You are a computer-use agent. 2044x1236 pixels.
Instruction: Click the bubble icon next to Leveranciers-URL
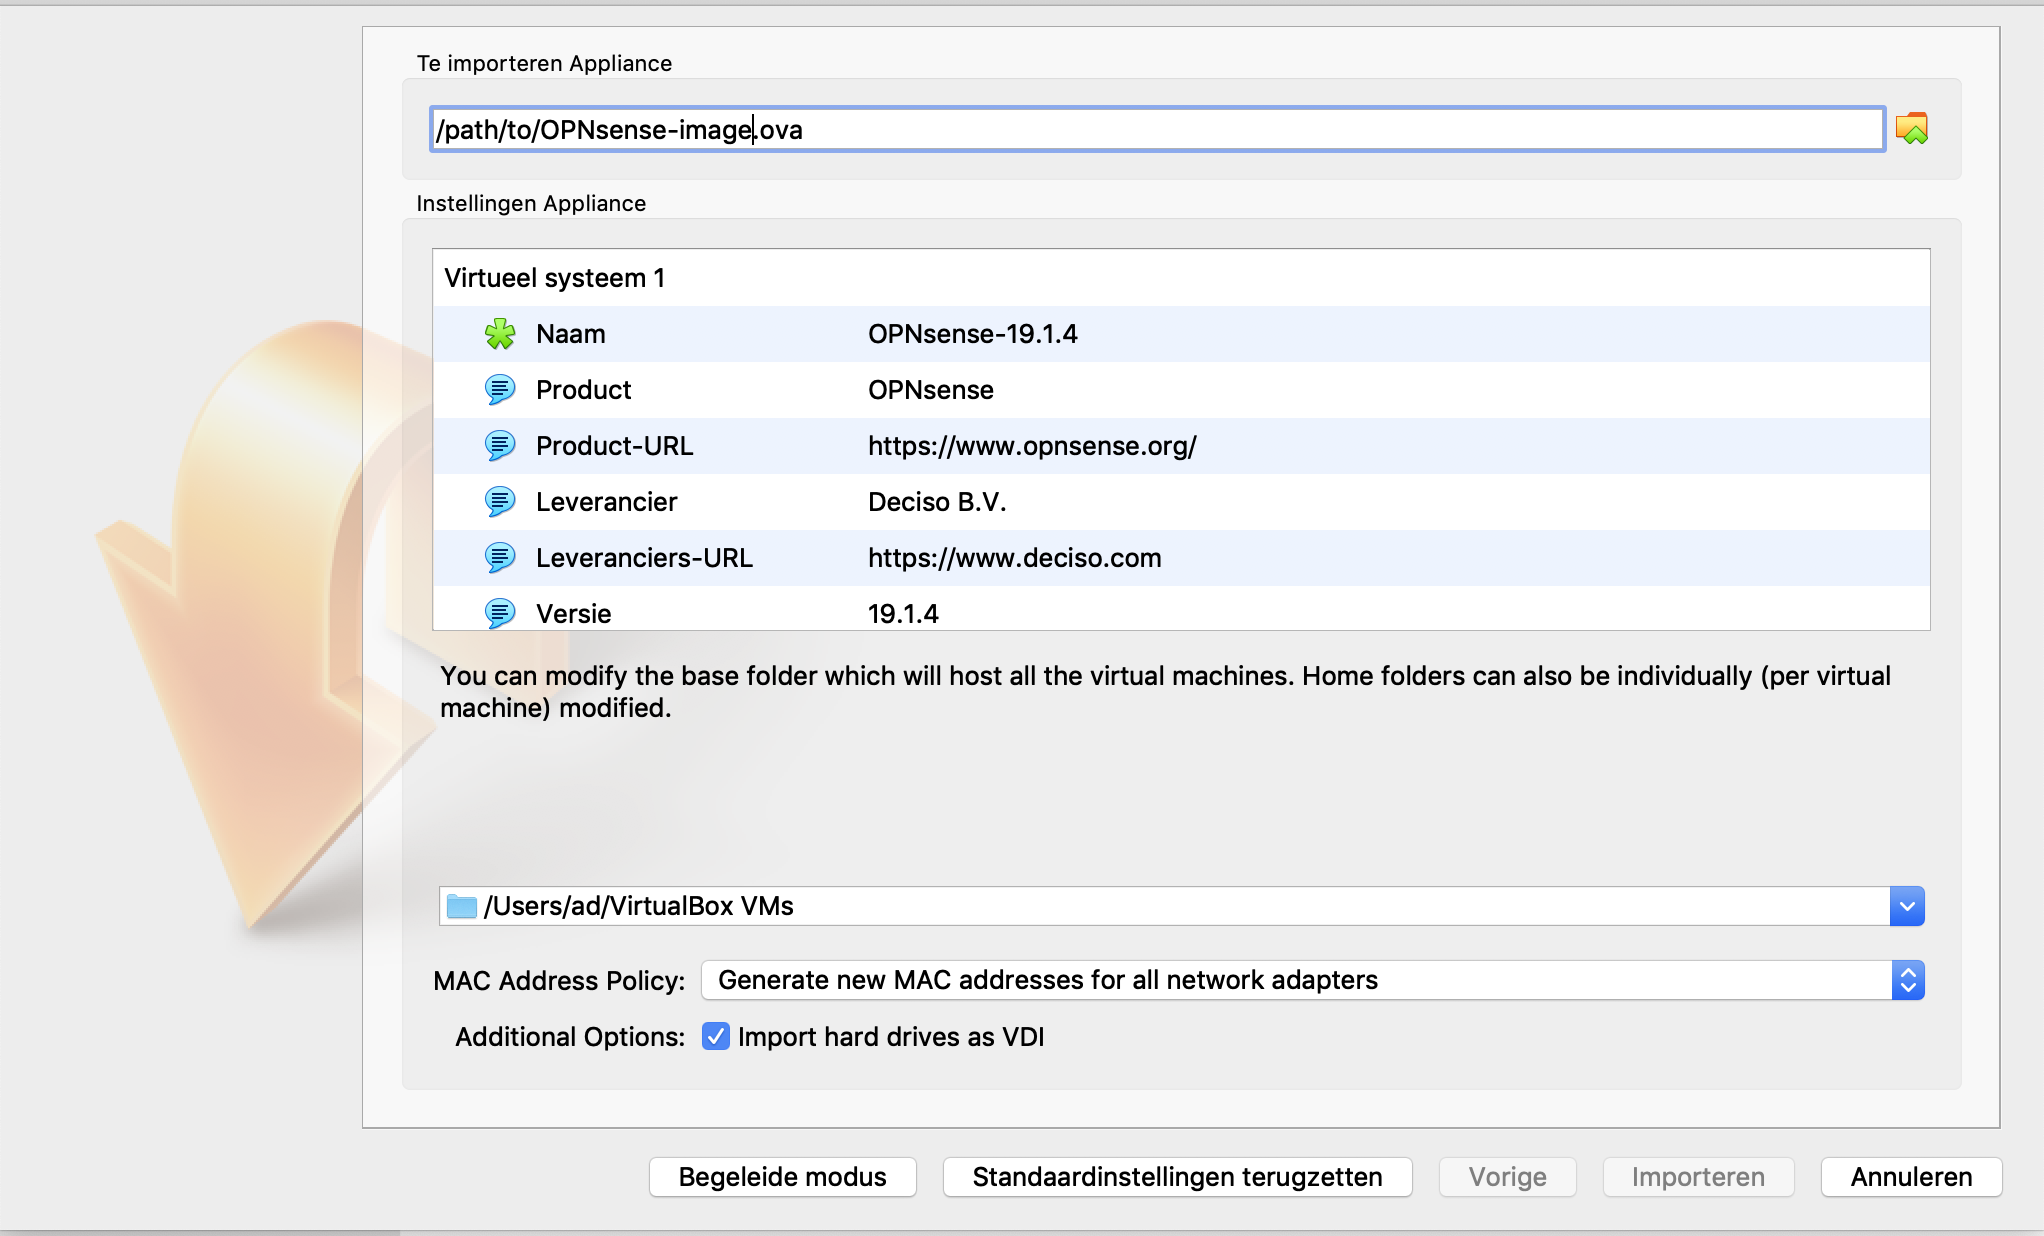tap(500, 558)
